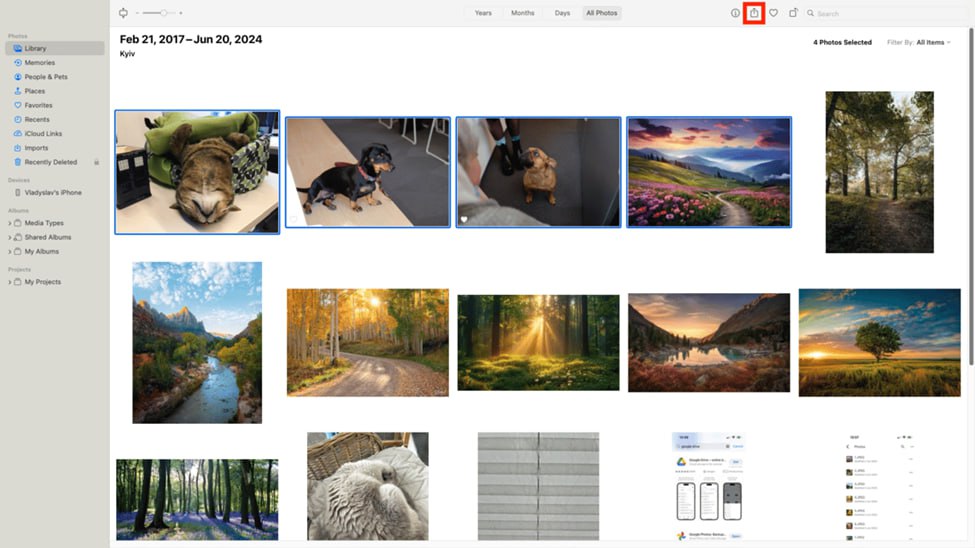Open Memories in the sidebar

(x=39, y=63)
